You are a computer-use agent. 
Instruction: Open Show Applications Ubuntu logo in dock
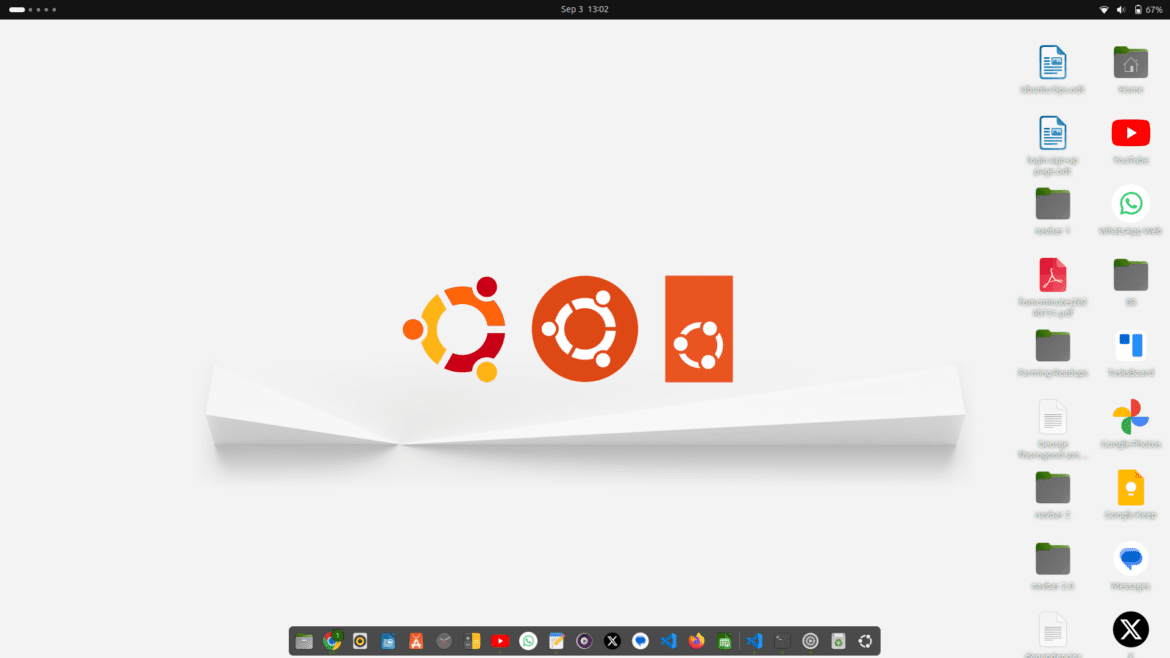tap(866, 641)
